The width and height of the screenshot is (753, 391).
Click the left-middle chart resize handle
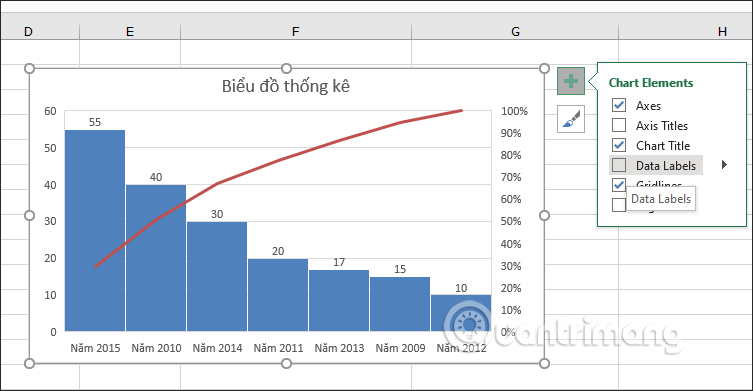coord(29,216)
